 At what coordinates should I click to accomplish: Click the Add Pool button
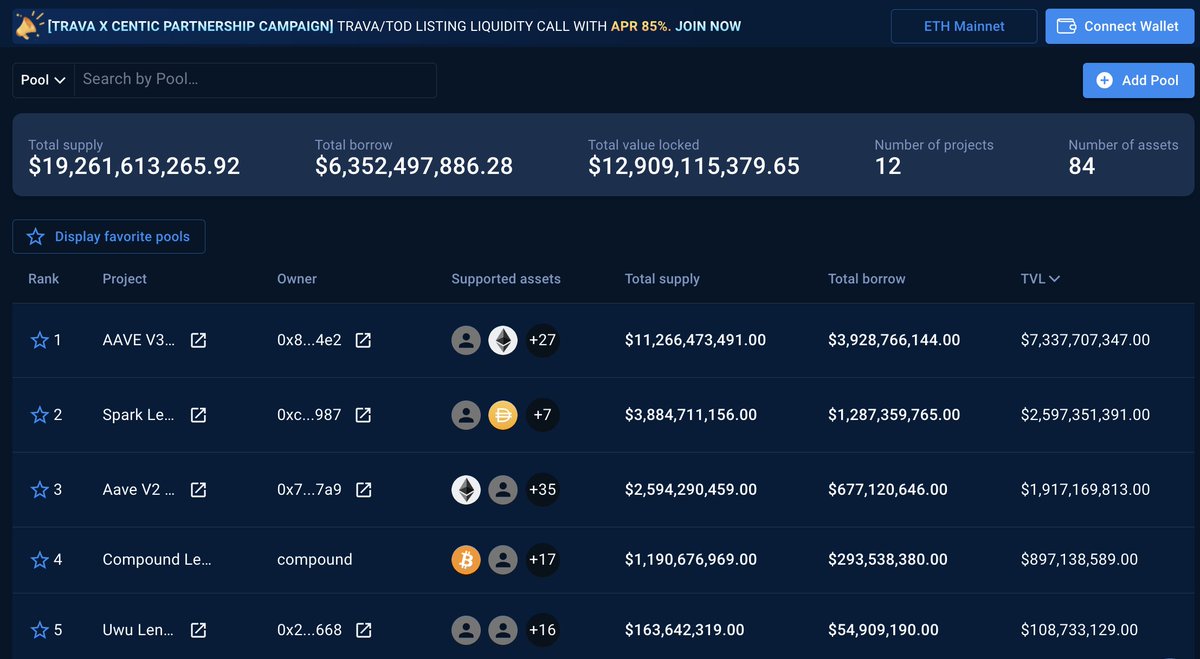click(1138, 80)
